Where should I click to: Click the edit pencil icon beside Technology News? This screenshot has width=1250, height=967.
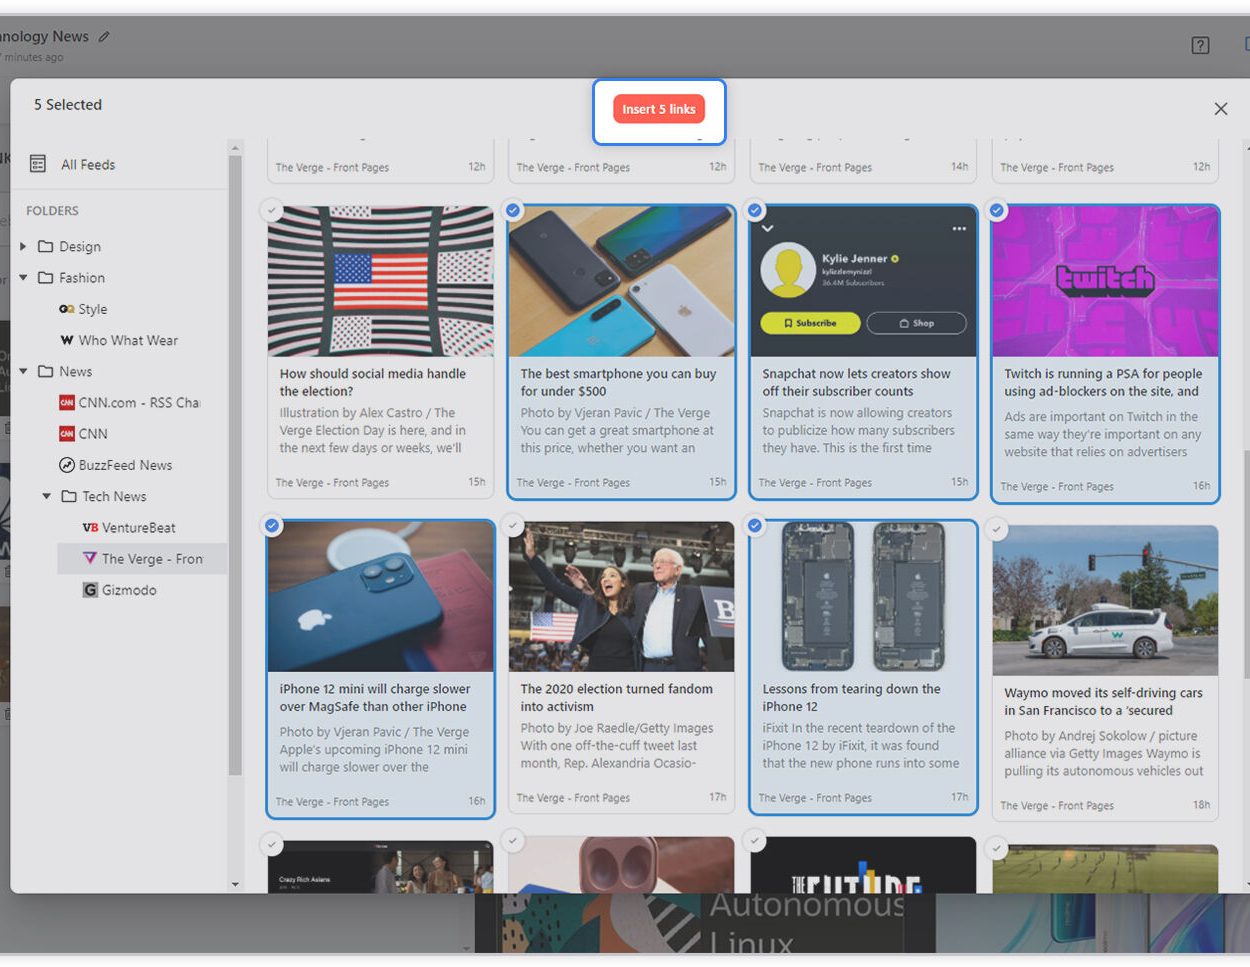(103, 37)
